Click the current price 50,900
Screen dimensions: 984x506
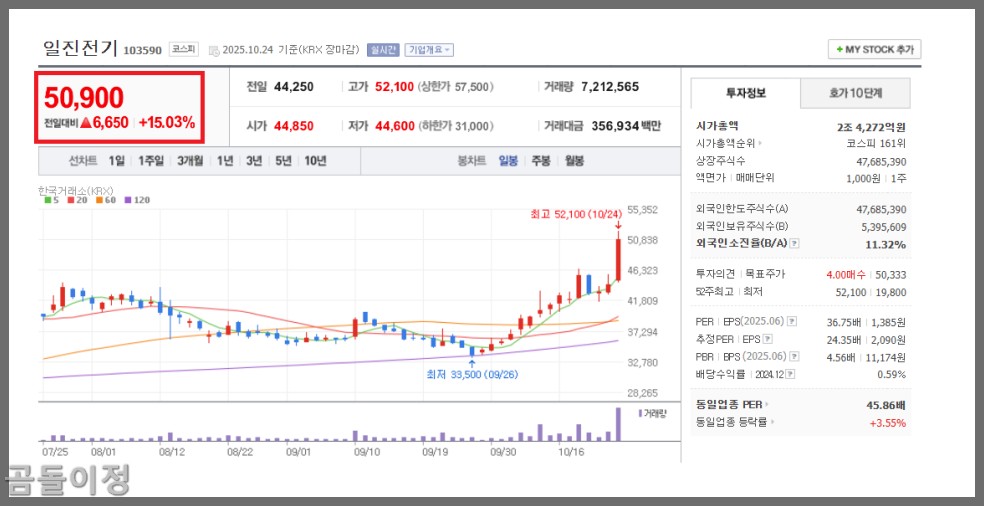tap(83, 98)
